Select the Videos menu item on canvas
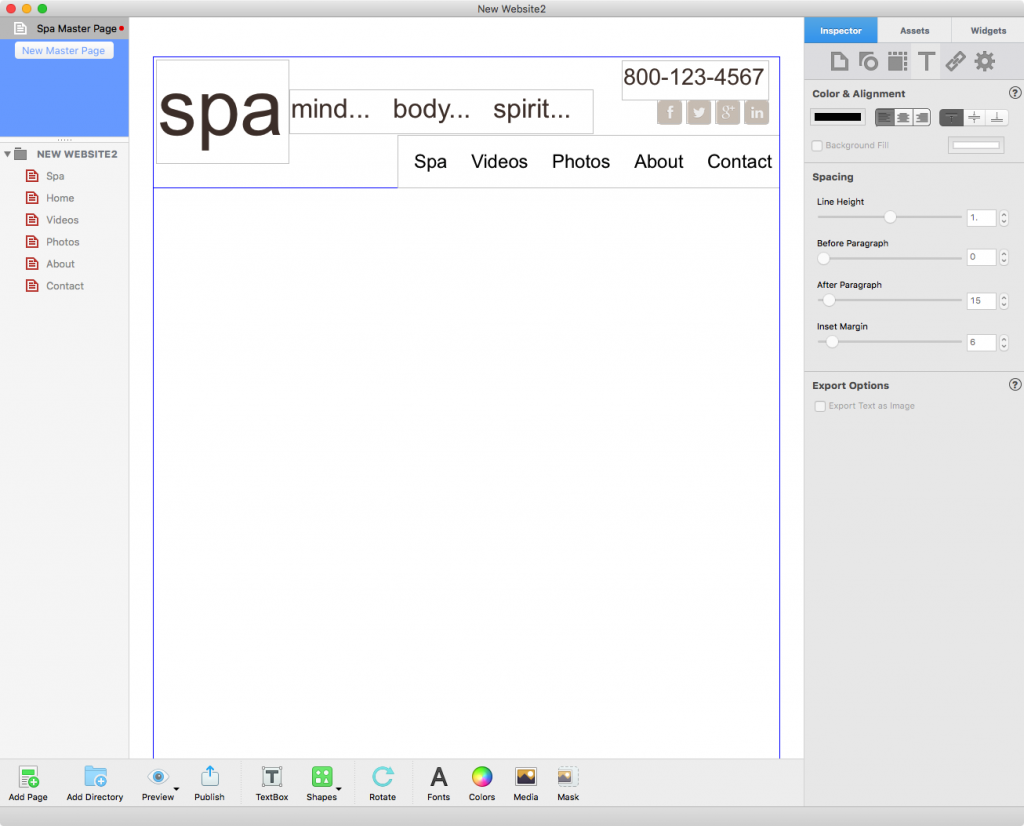 (499, 161)
